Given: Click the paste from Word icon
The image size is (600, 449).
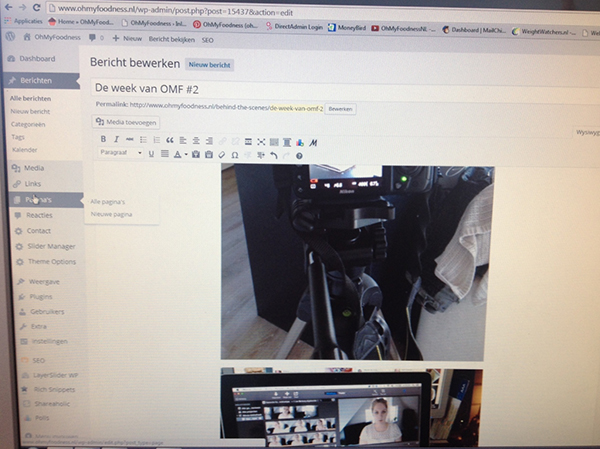Looking at the screenshot, I should coord(209,155).
